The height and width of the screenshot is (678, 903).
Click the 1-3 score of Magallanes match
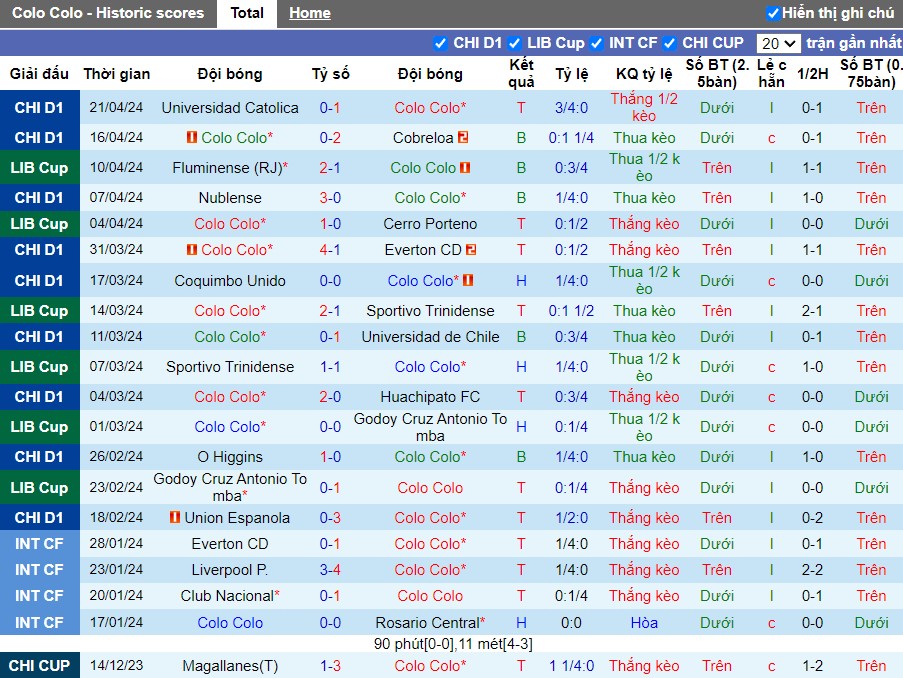[x=330, y=666]
